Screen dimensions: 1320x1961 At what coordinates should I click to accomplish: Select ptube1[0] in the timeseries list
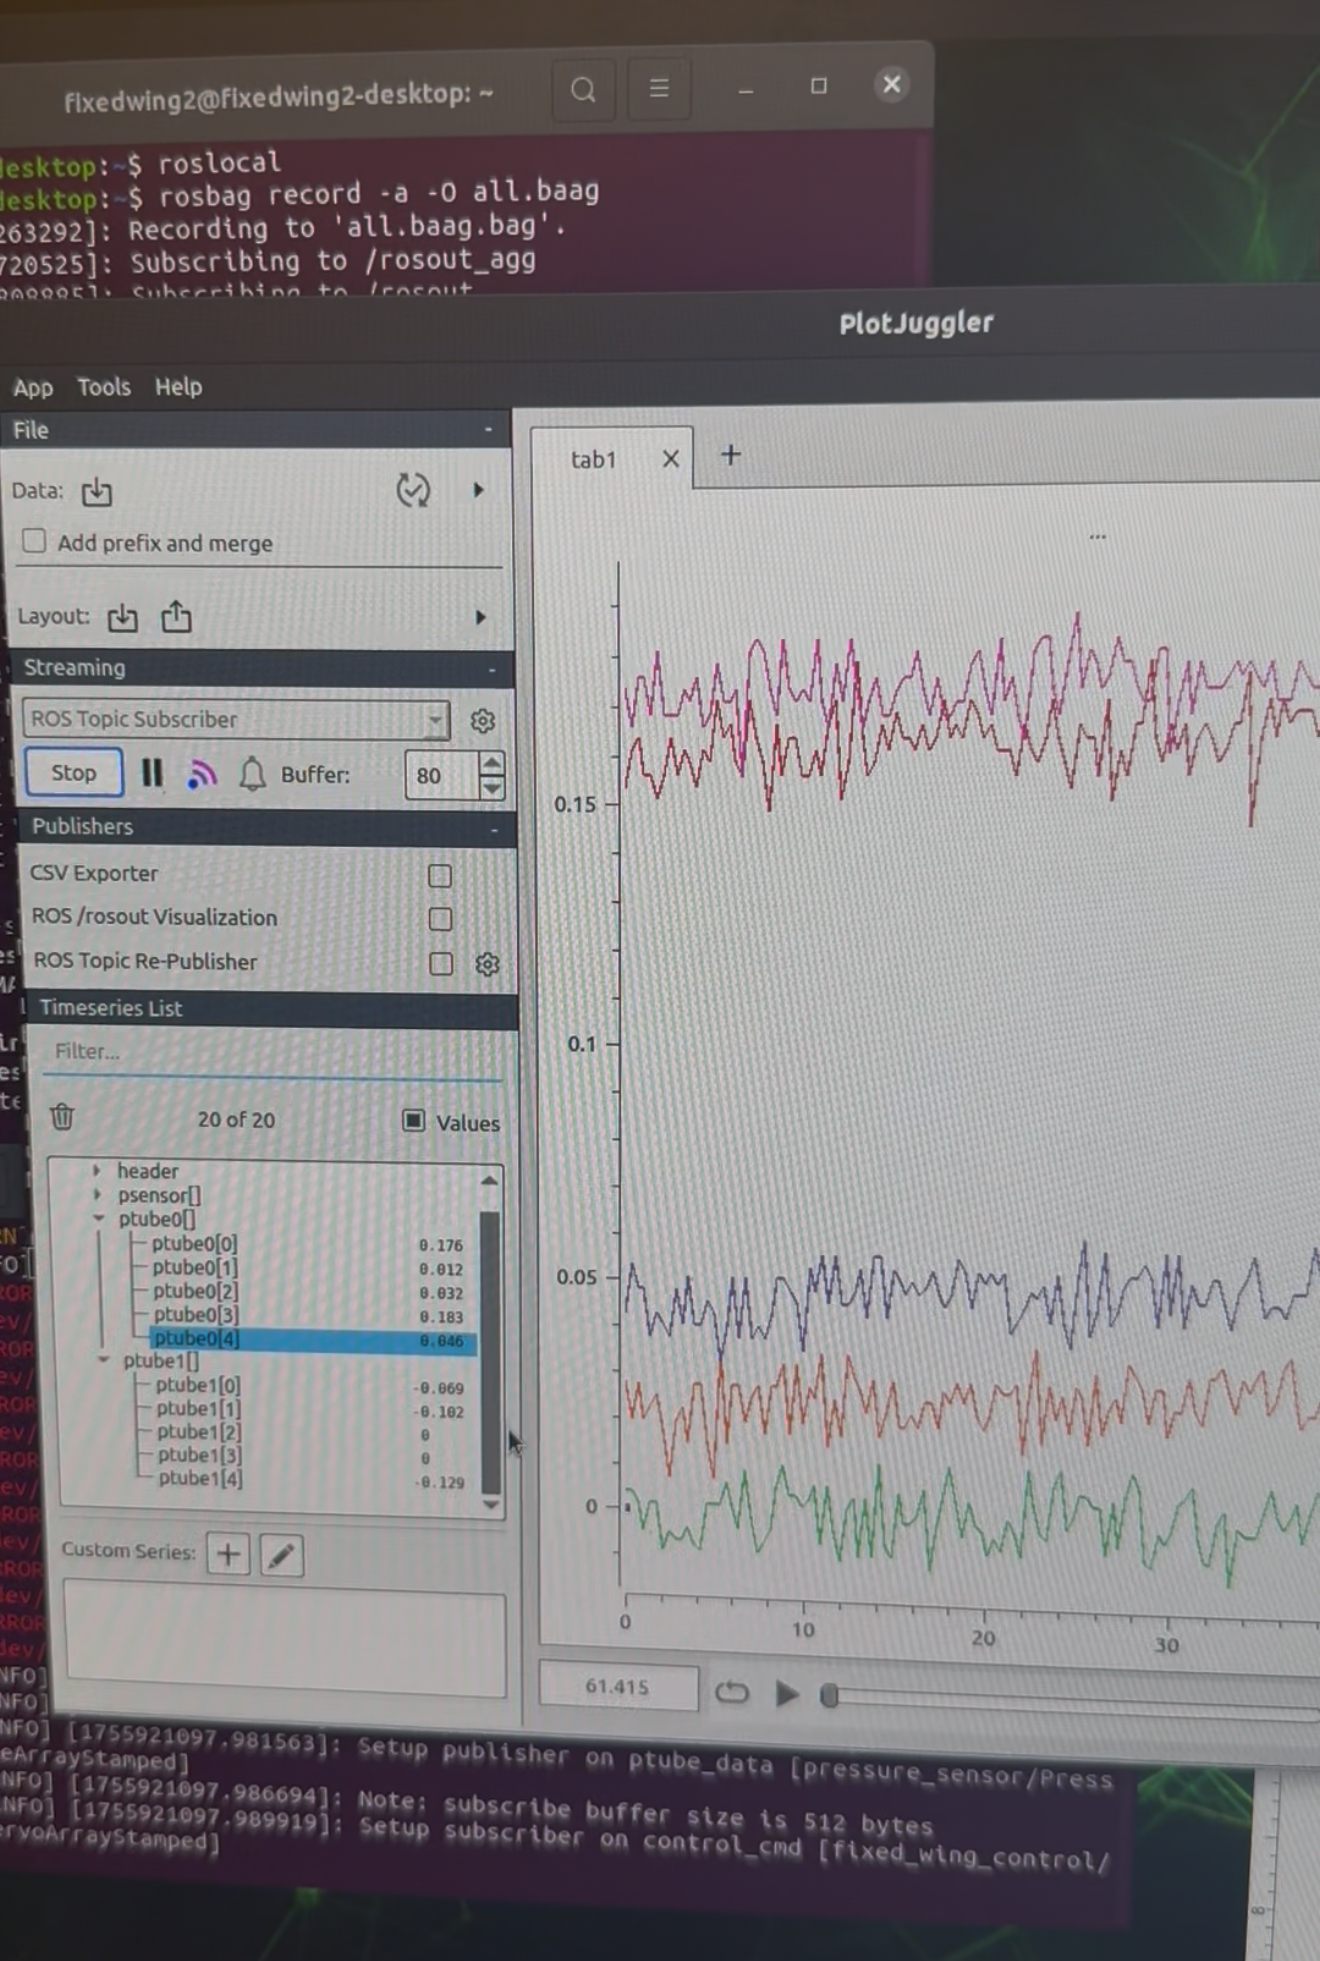click(198, 1385)
